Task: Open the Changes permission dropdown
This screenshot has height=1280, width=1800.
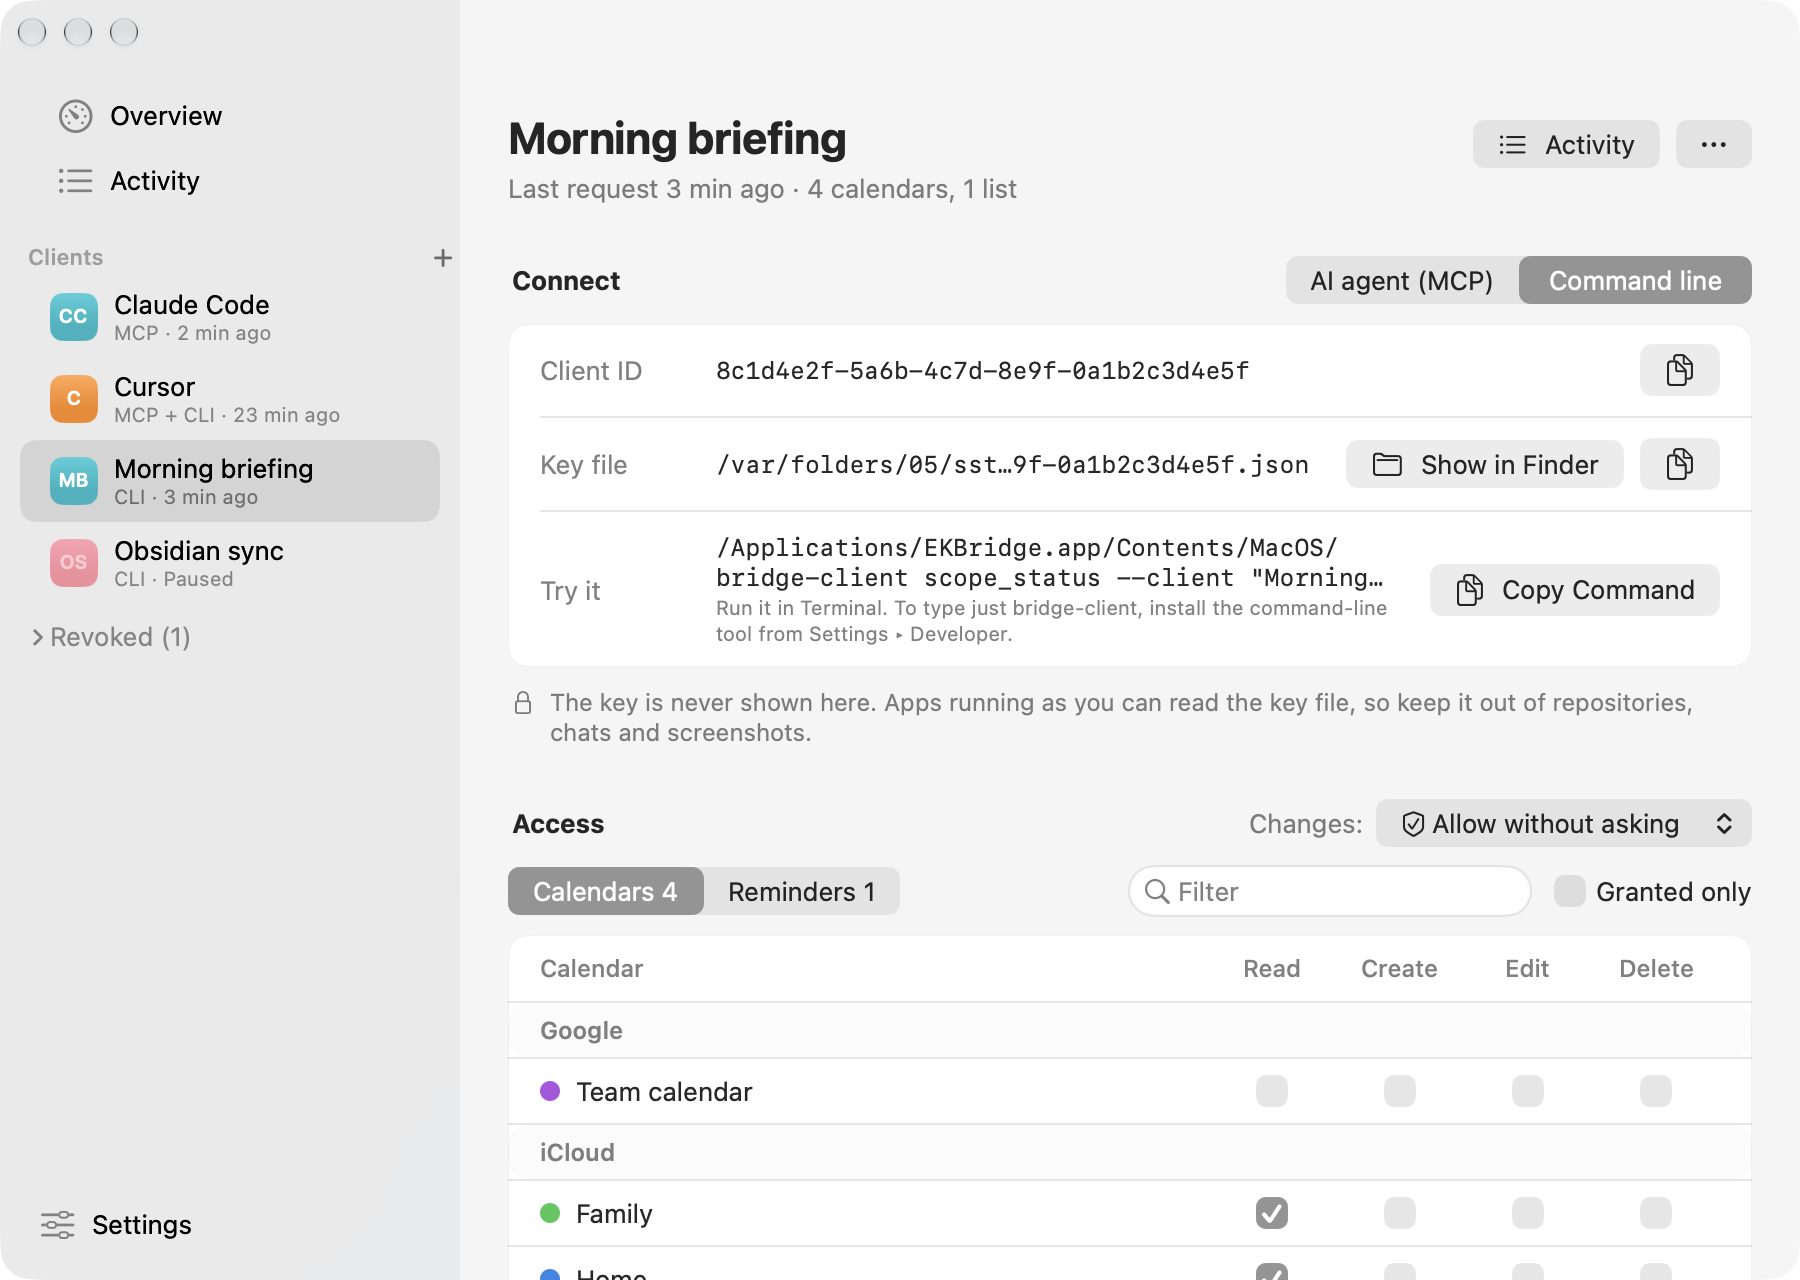Action: 1564,823
